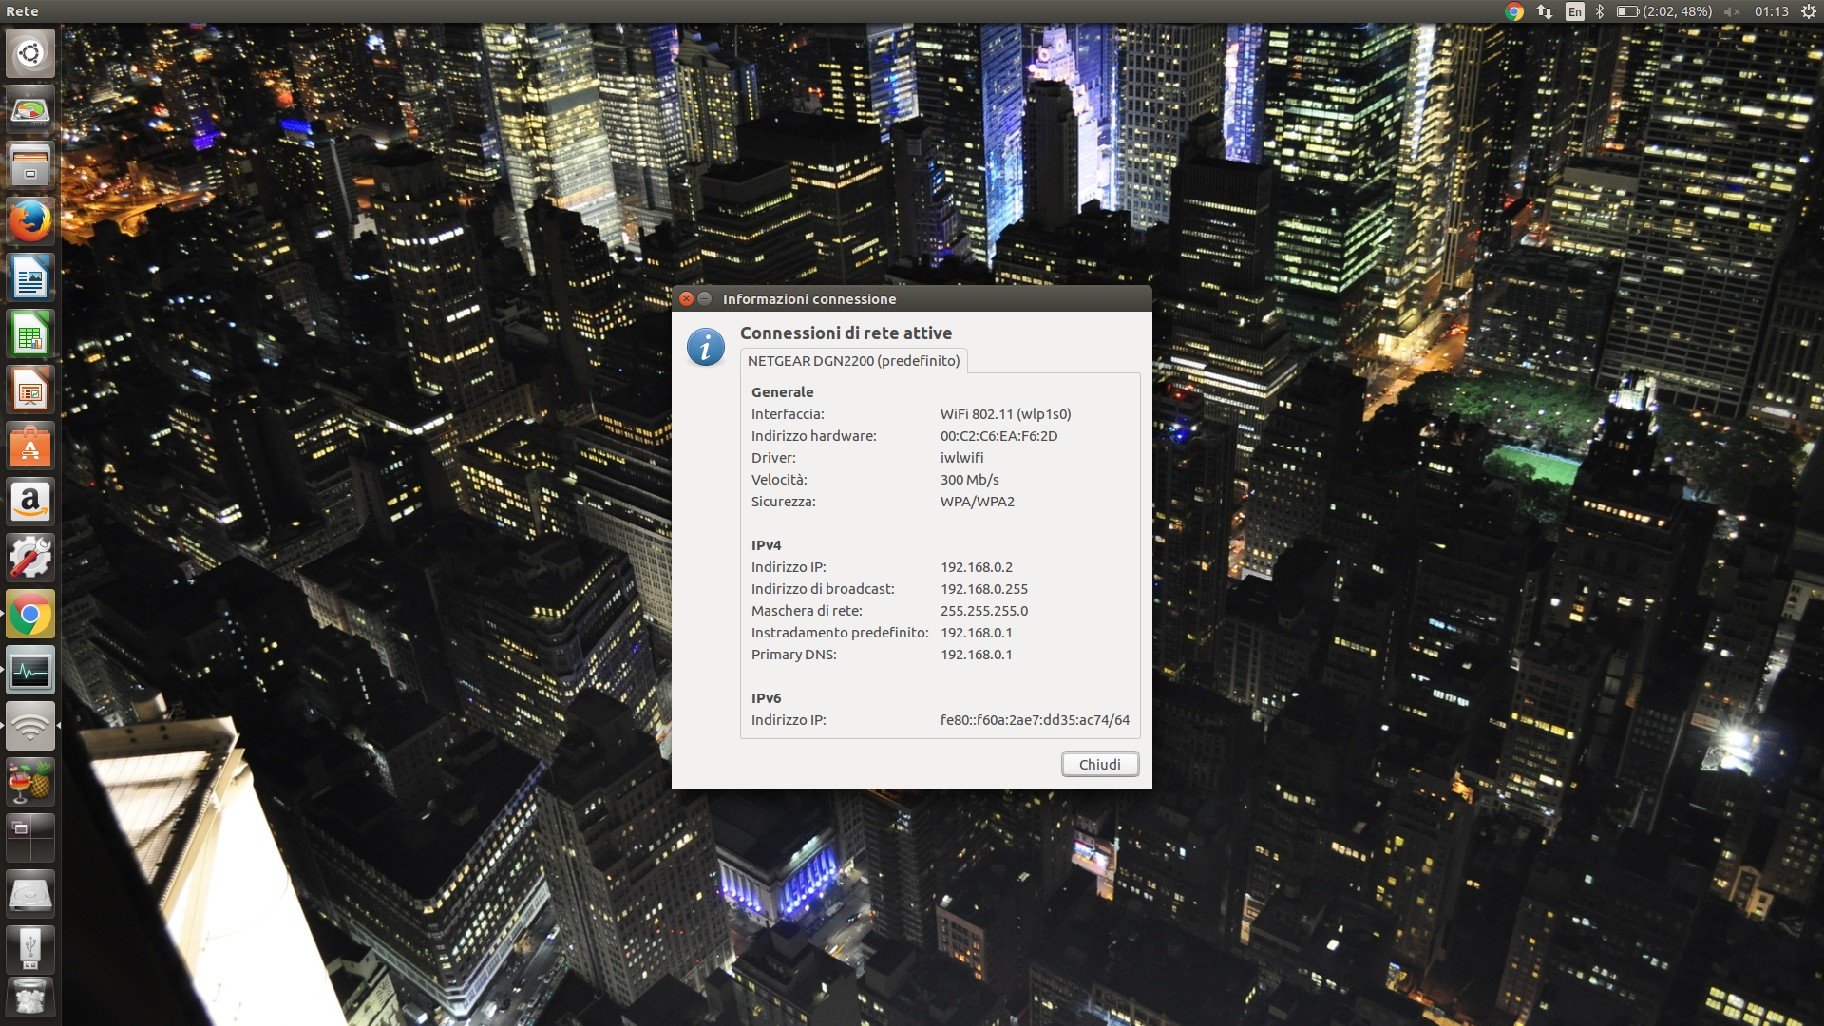1824x1026 pixels.
Task: Launch Firefox from the launcher
Action: (x=30, y=220)
